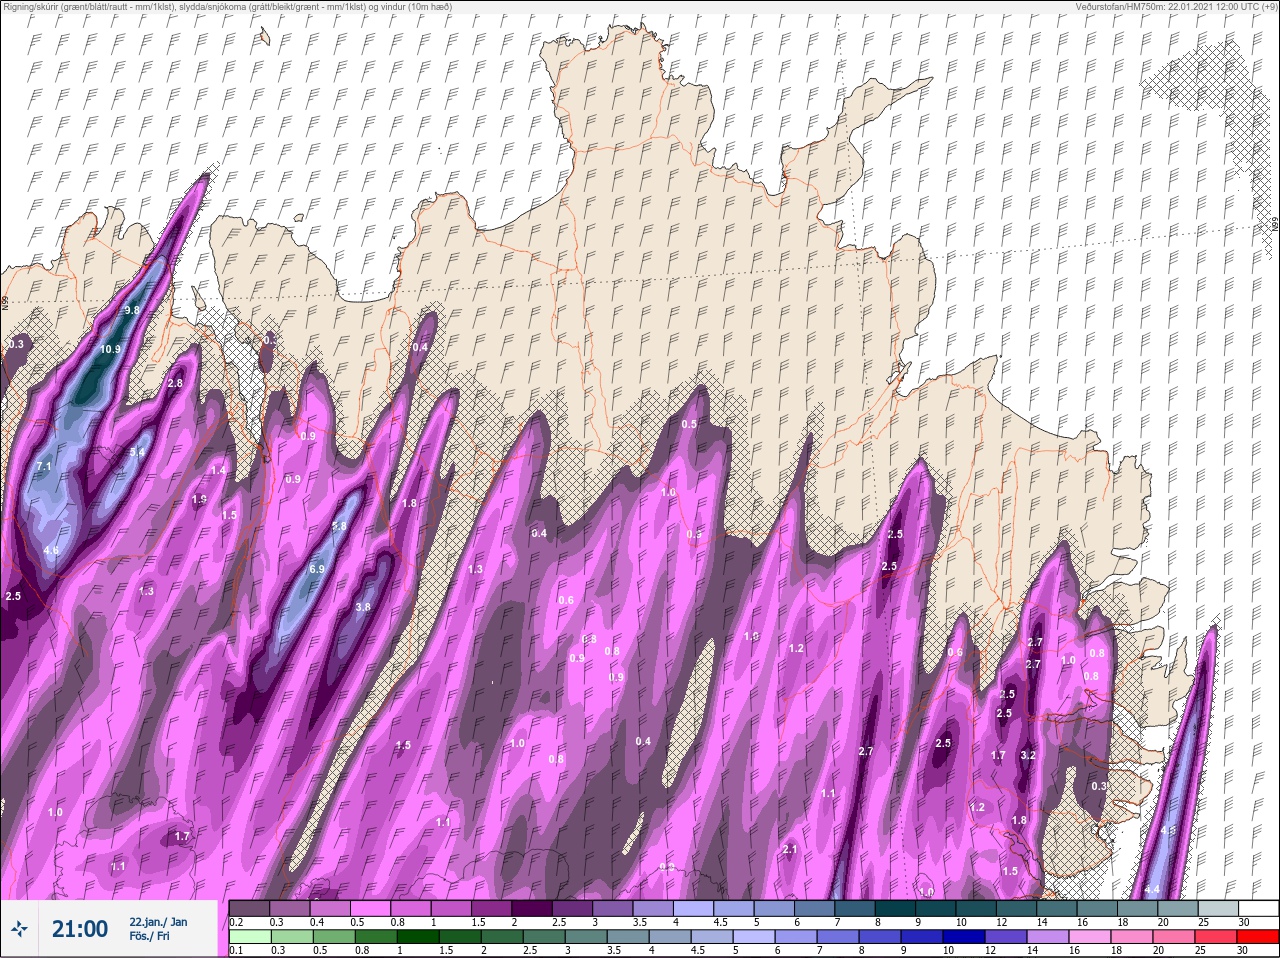Click the 10.9 precipitation value on the map
Image resolution: width=1280 pixels, height=958 pixels.
(x=111, y=349)
